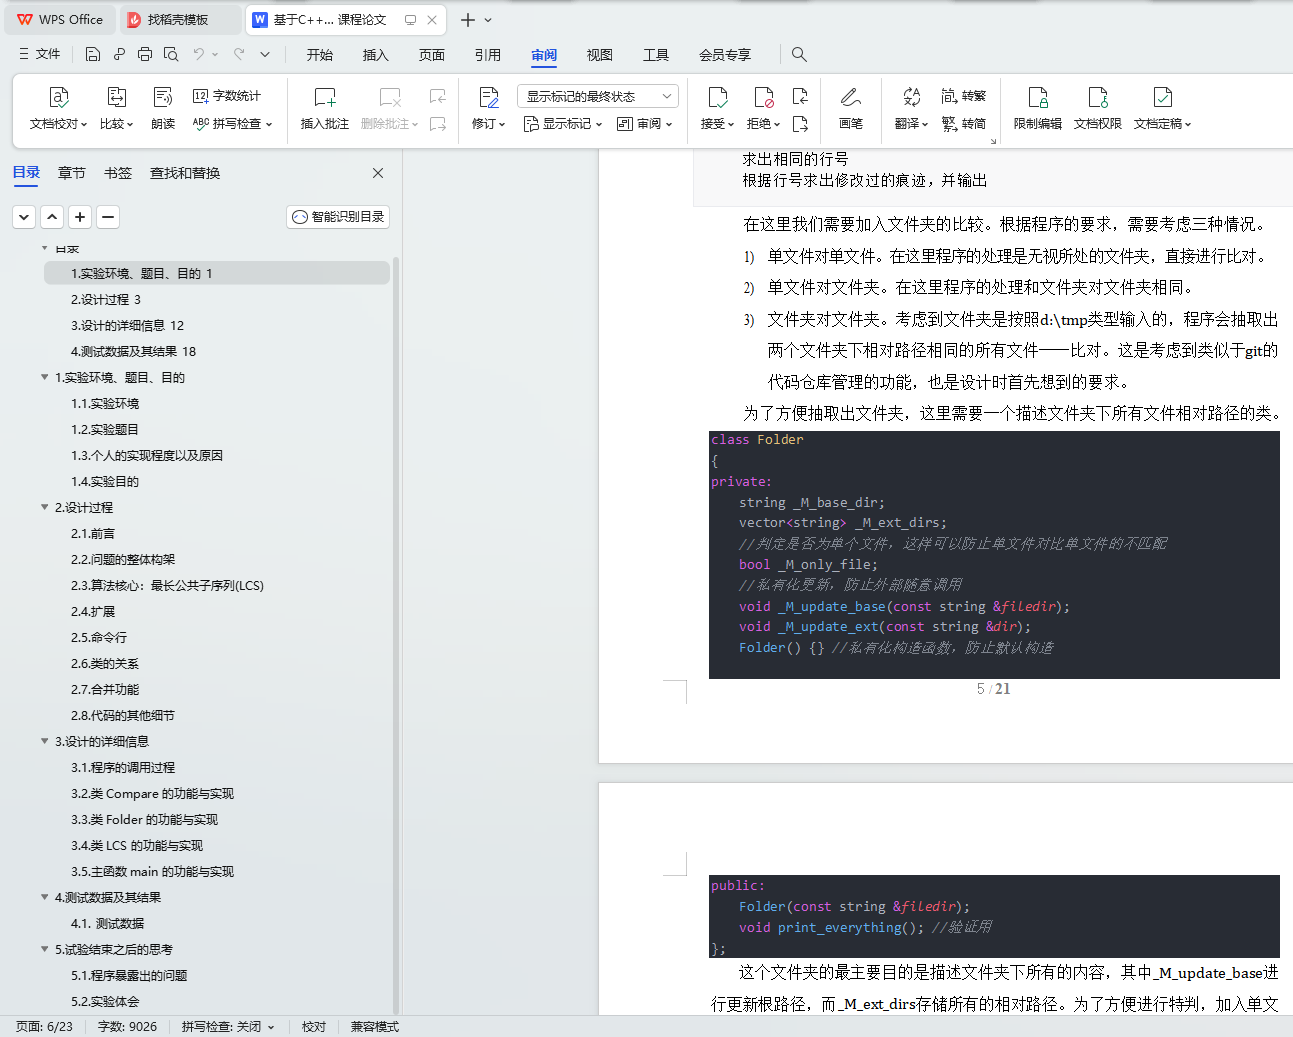Toggle 拼写检查 in the ribbon
This screenshot has height=1037, width=1293.
(x=232, y=124)
